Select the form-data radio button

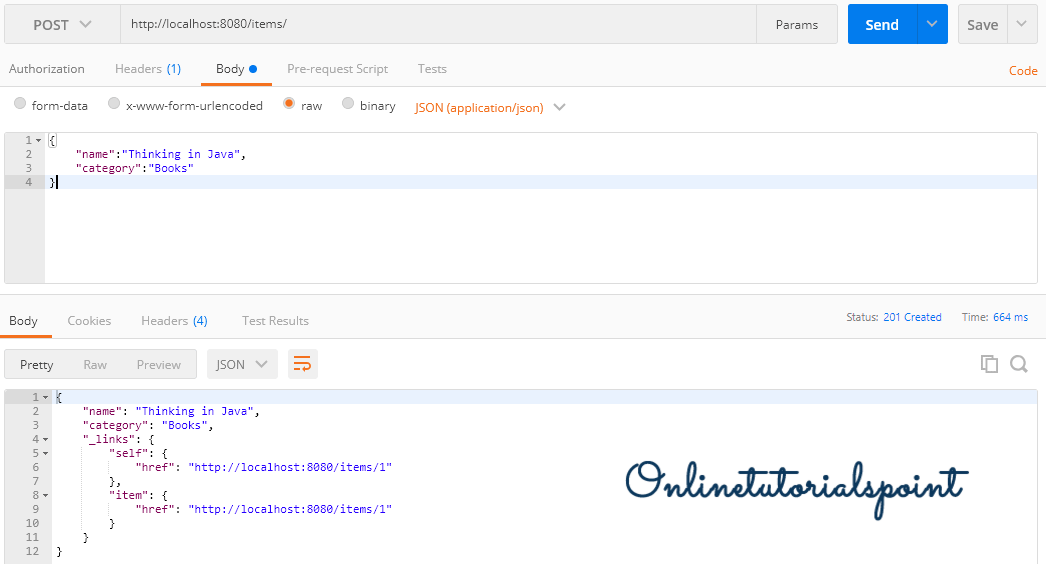click(20, 104)
